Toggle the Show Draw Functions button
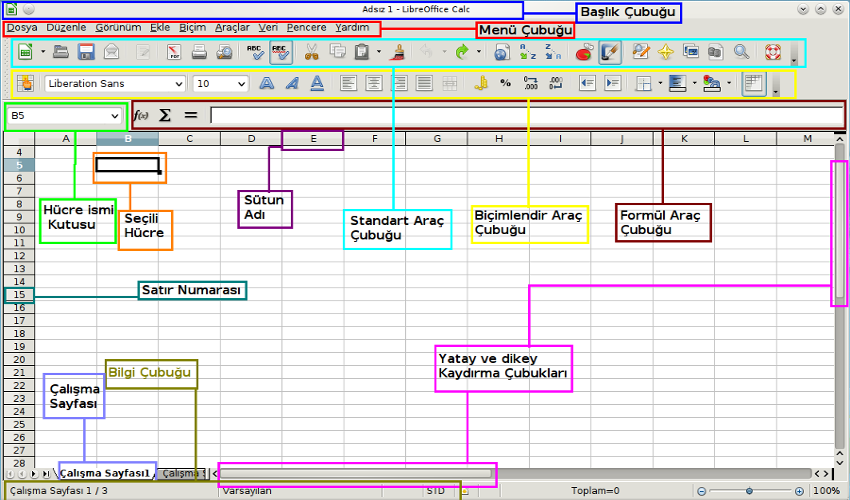 pos(610,51)
